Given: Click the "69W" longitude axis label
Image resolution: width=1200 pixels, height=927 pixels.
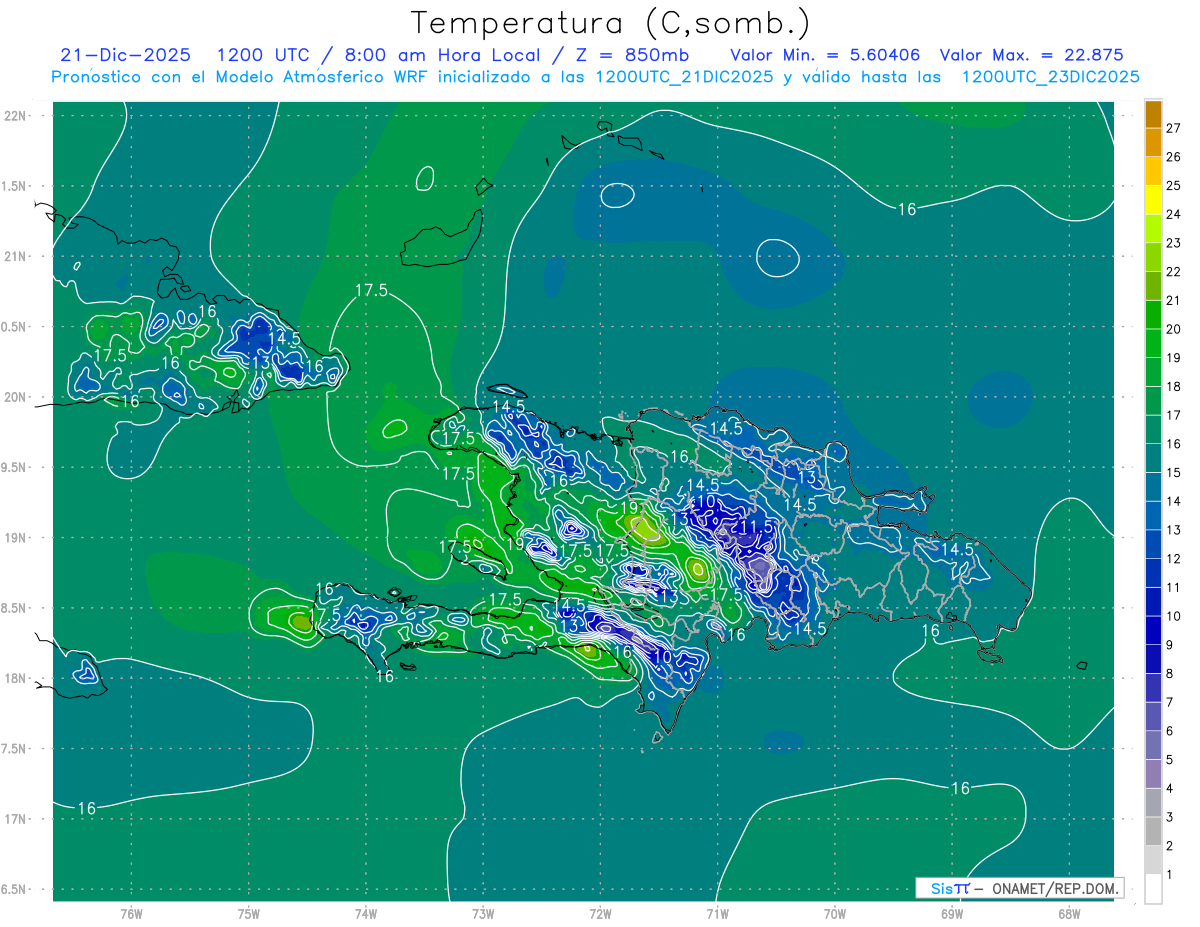Looking at the screenshot, I should click(951, 913).
